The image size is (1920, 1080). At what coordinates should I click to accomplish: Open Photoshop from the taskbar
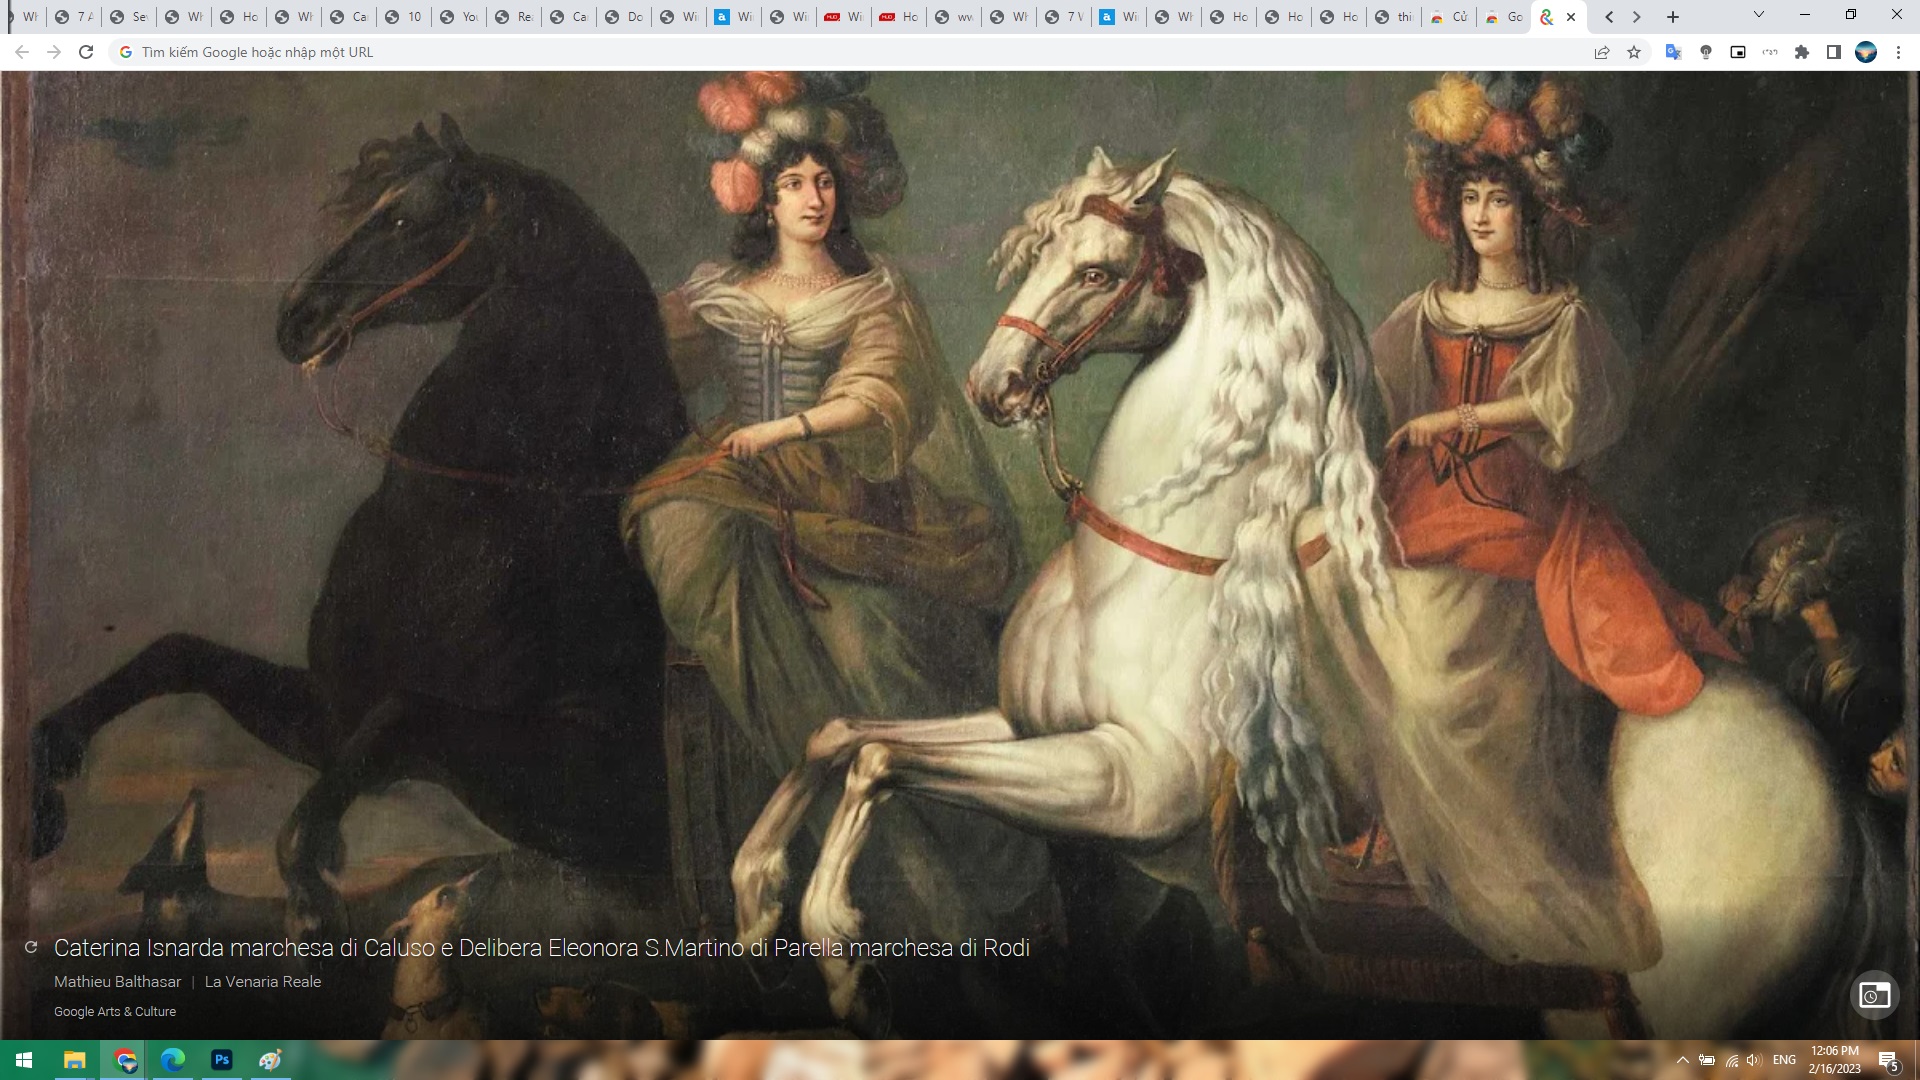coord(222,1060)
